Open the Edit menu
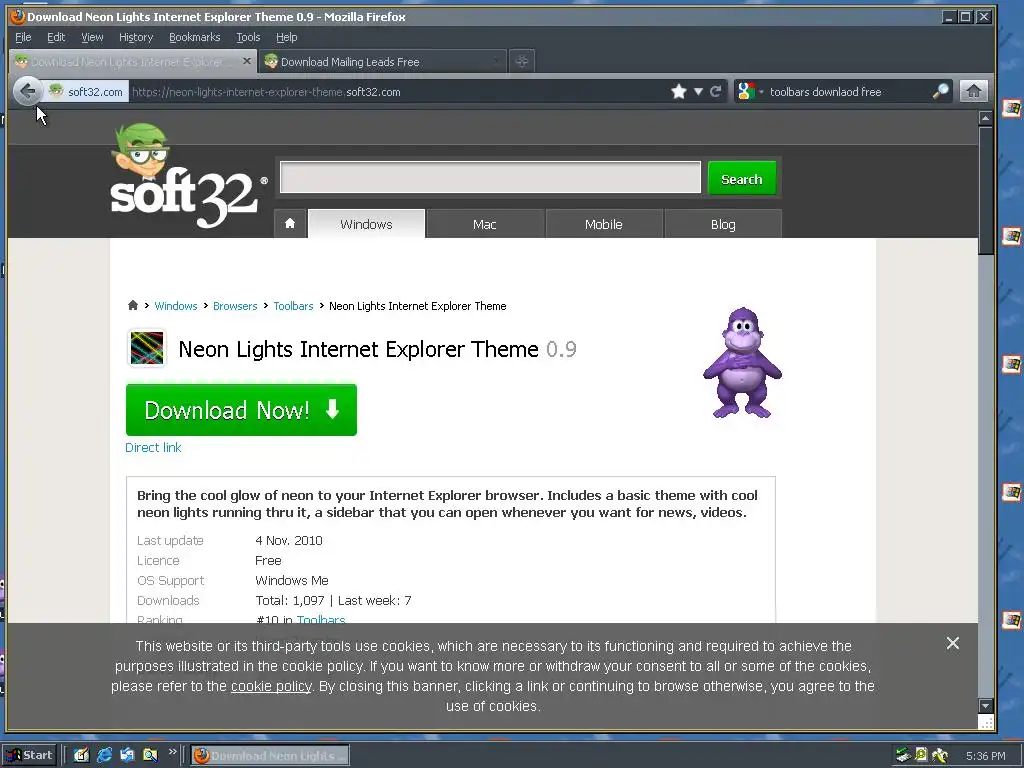 (56, 37)
